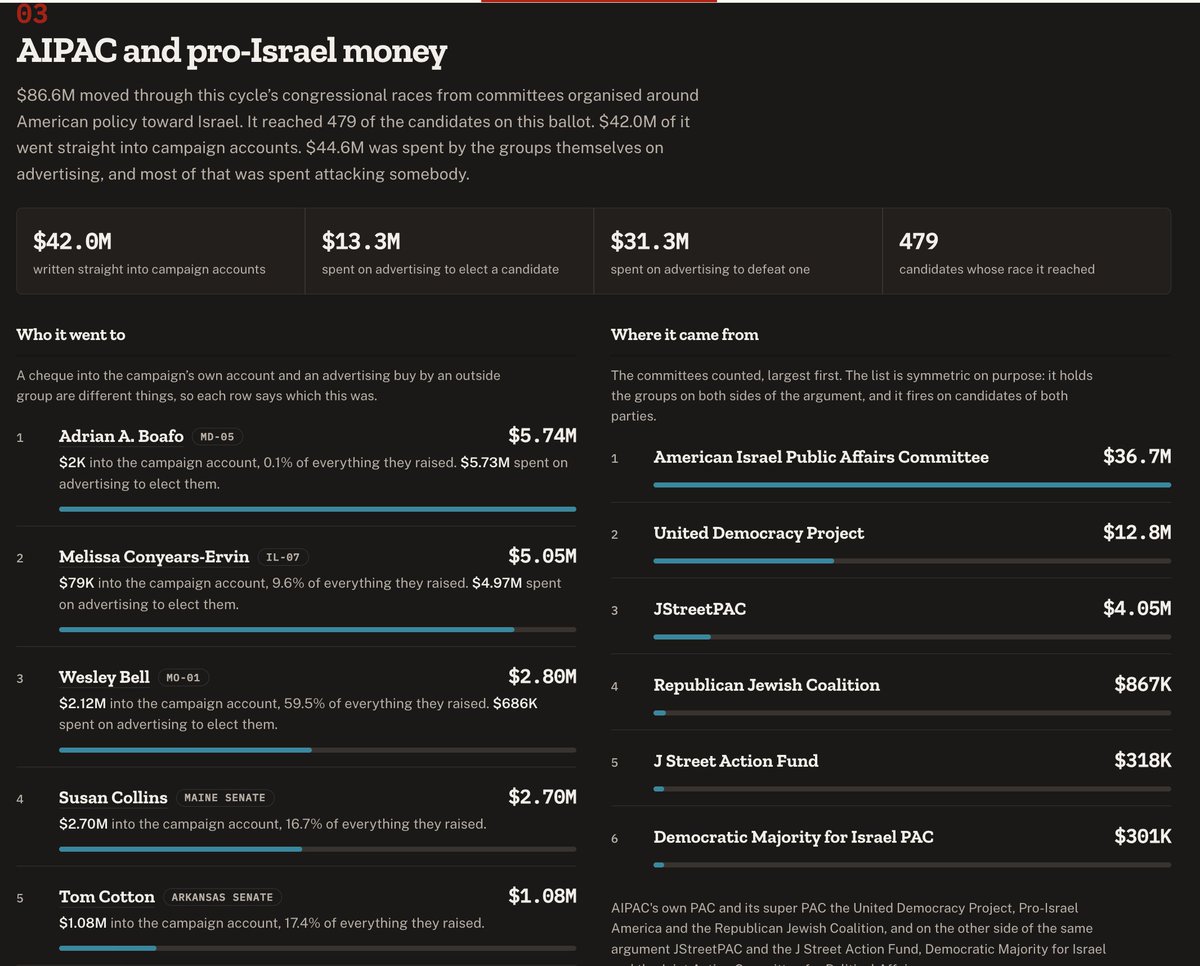Select the $31.3M spent to defeat card
Screen dimensions: 1200x966
[x=738, y=251]
